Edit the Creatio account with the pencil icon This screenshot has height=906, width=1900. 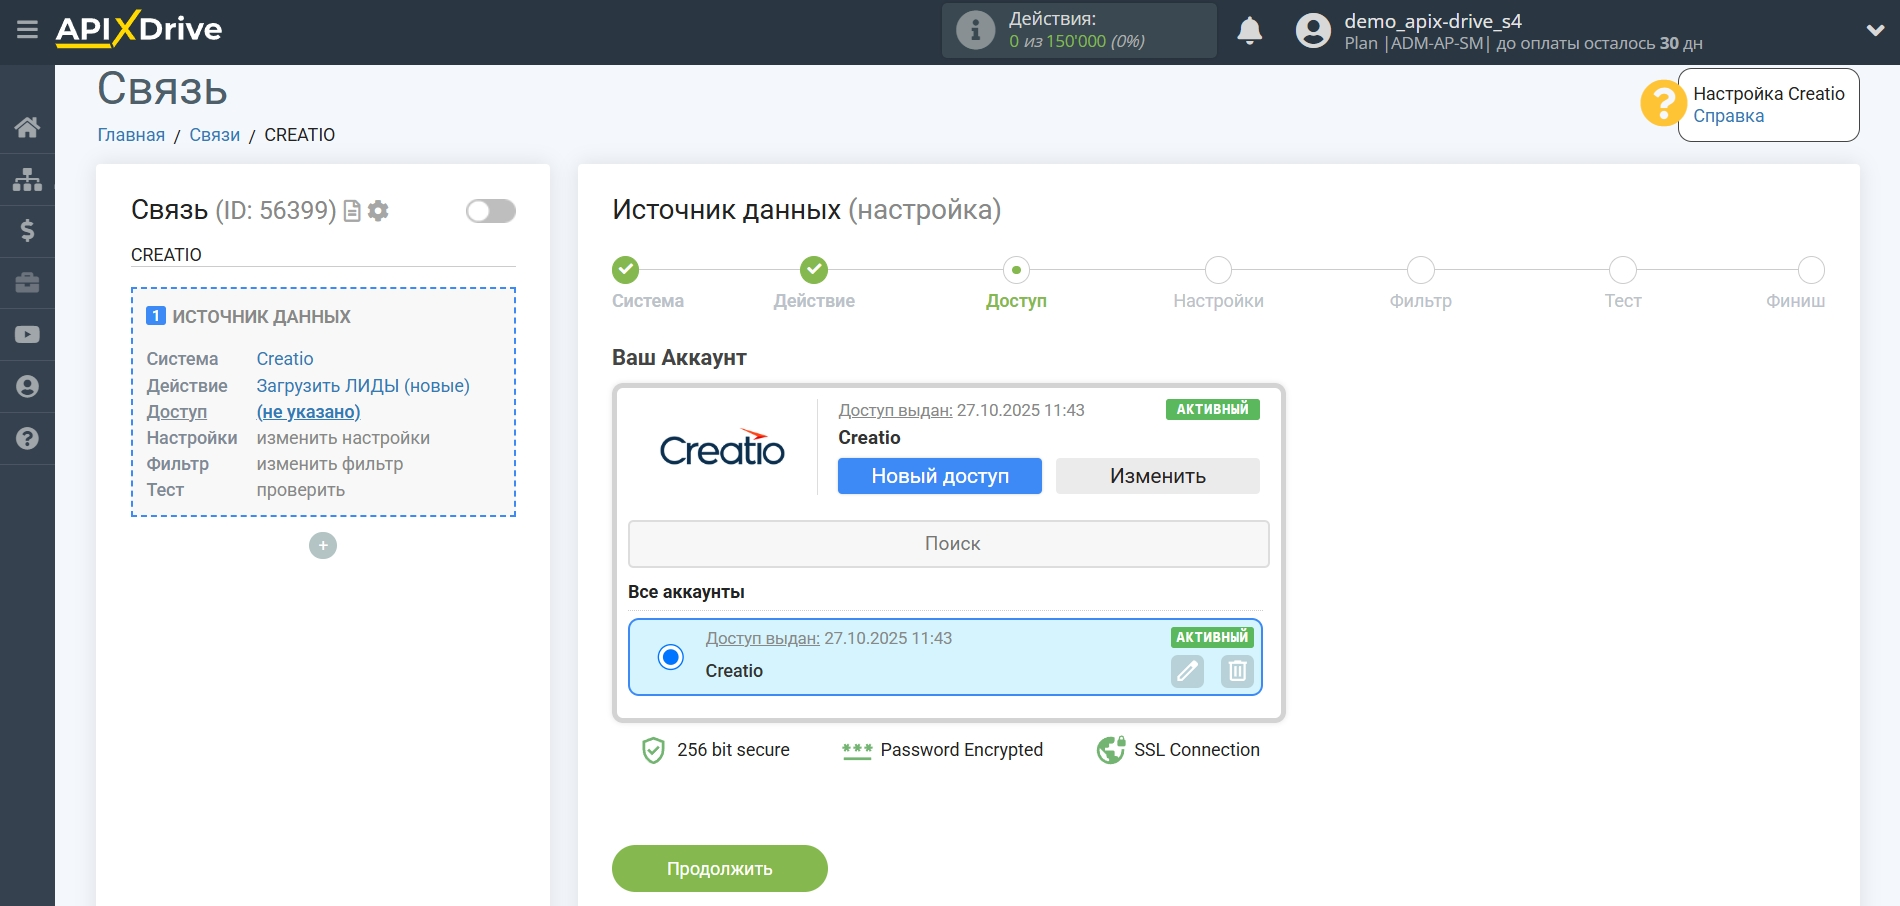(1187, 671)
